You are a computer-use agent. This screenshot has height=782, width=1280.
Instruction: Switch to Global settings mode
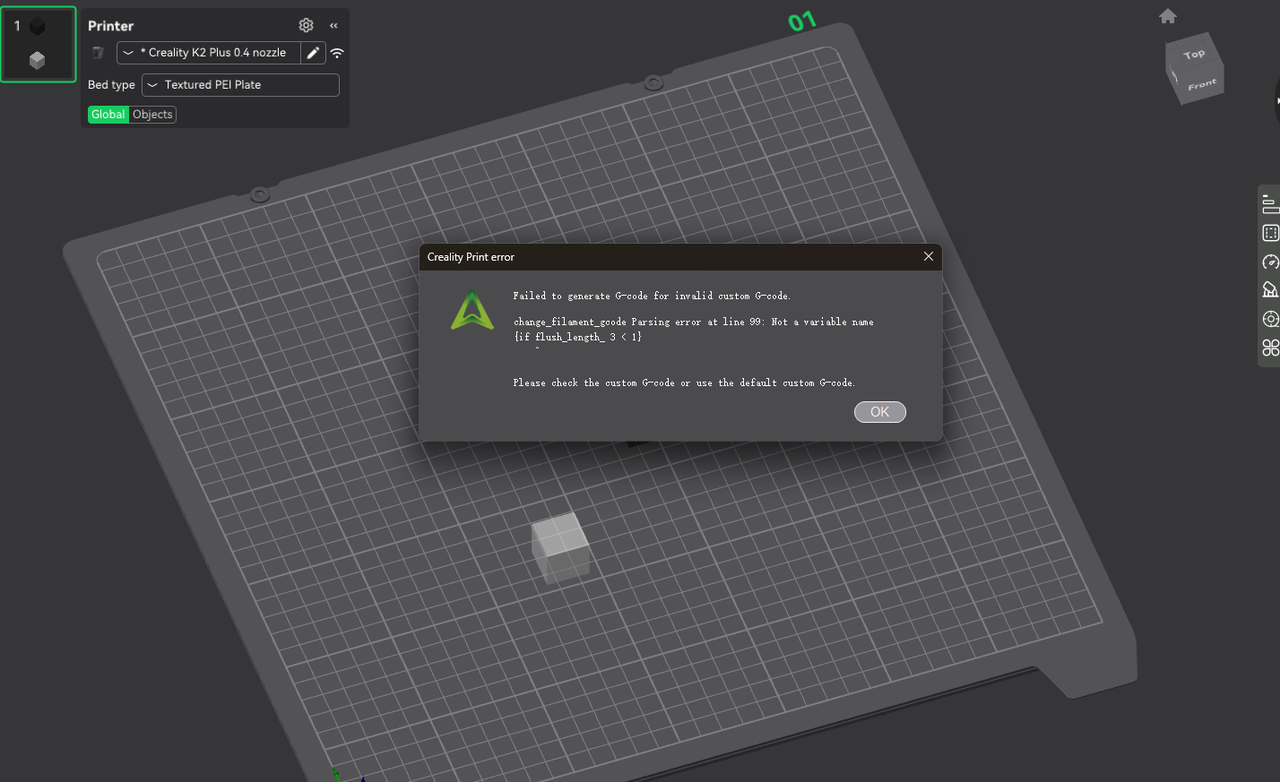(x=108, y=114)
